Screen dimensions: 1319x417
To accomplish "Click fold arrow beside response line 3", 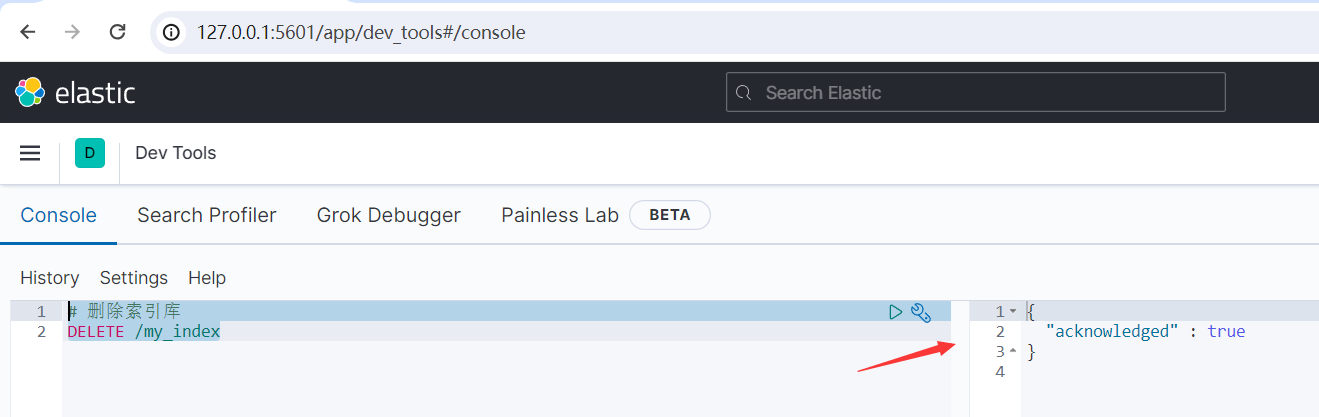I will coord(1012,351).
